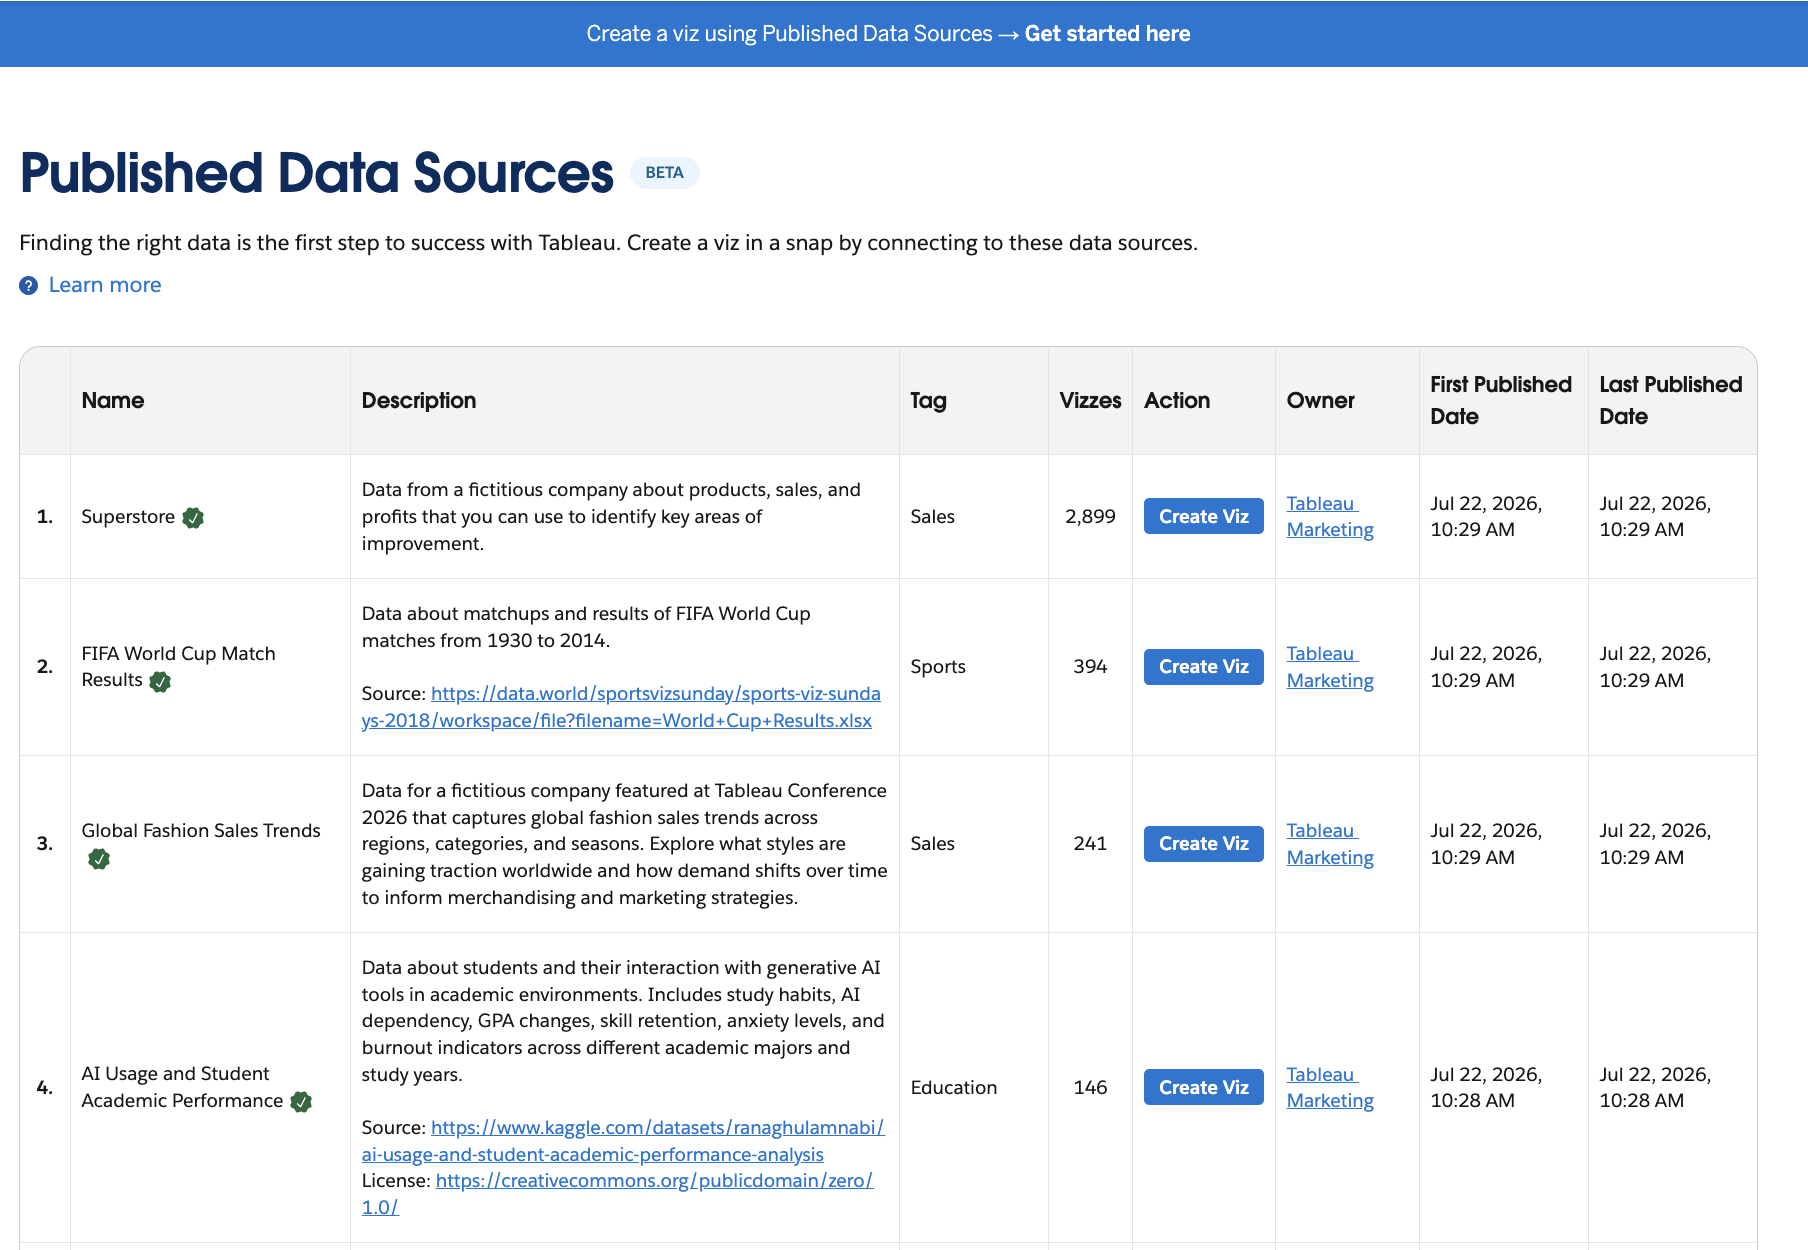Screen dimensions: 1808x1250
Task: Click the 241 vizzes count
Action: coord(1090,843)
